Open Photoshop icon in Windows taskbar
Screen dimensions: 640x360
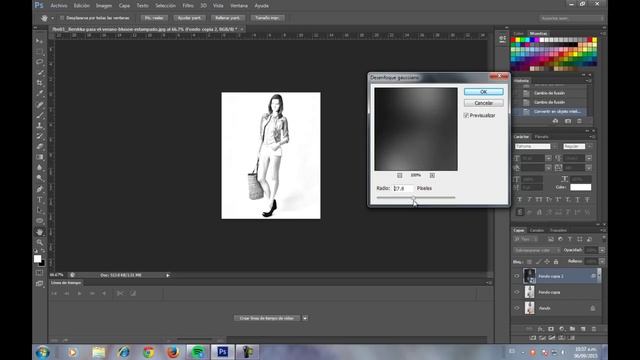pyautogui.click(x=223, y=352)
